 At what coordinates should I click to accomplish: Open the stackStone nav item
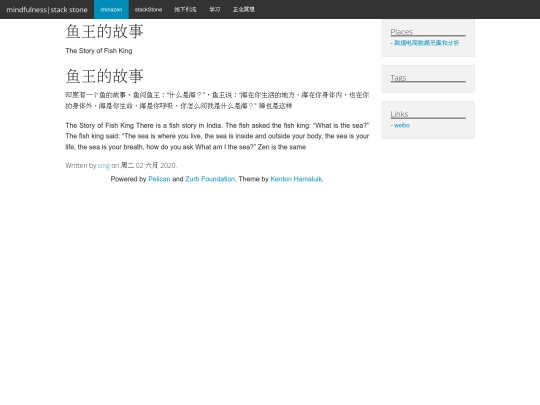tap(148, 9)
